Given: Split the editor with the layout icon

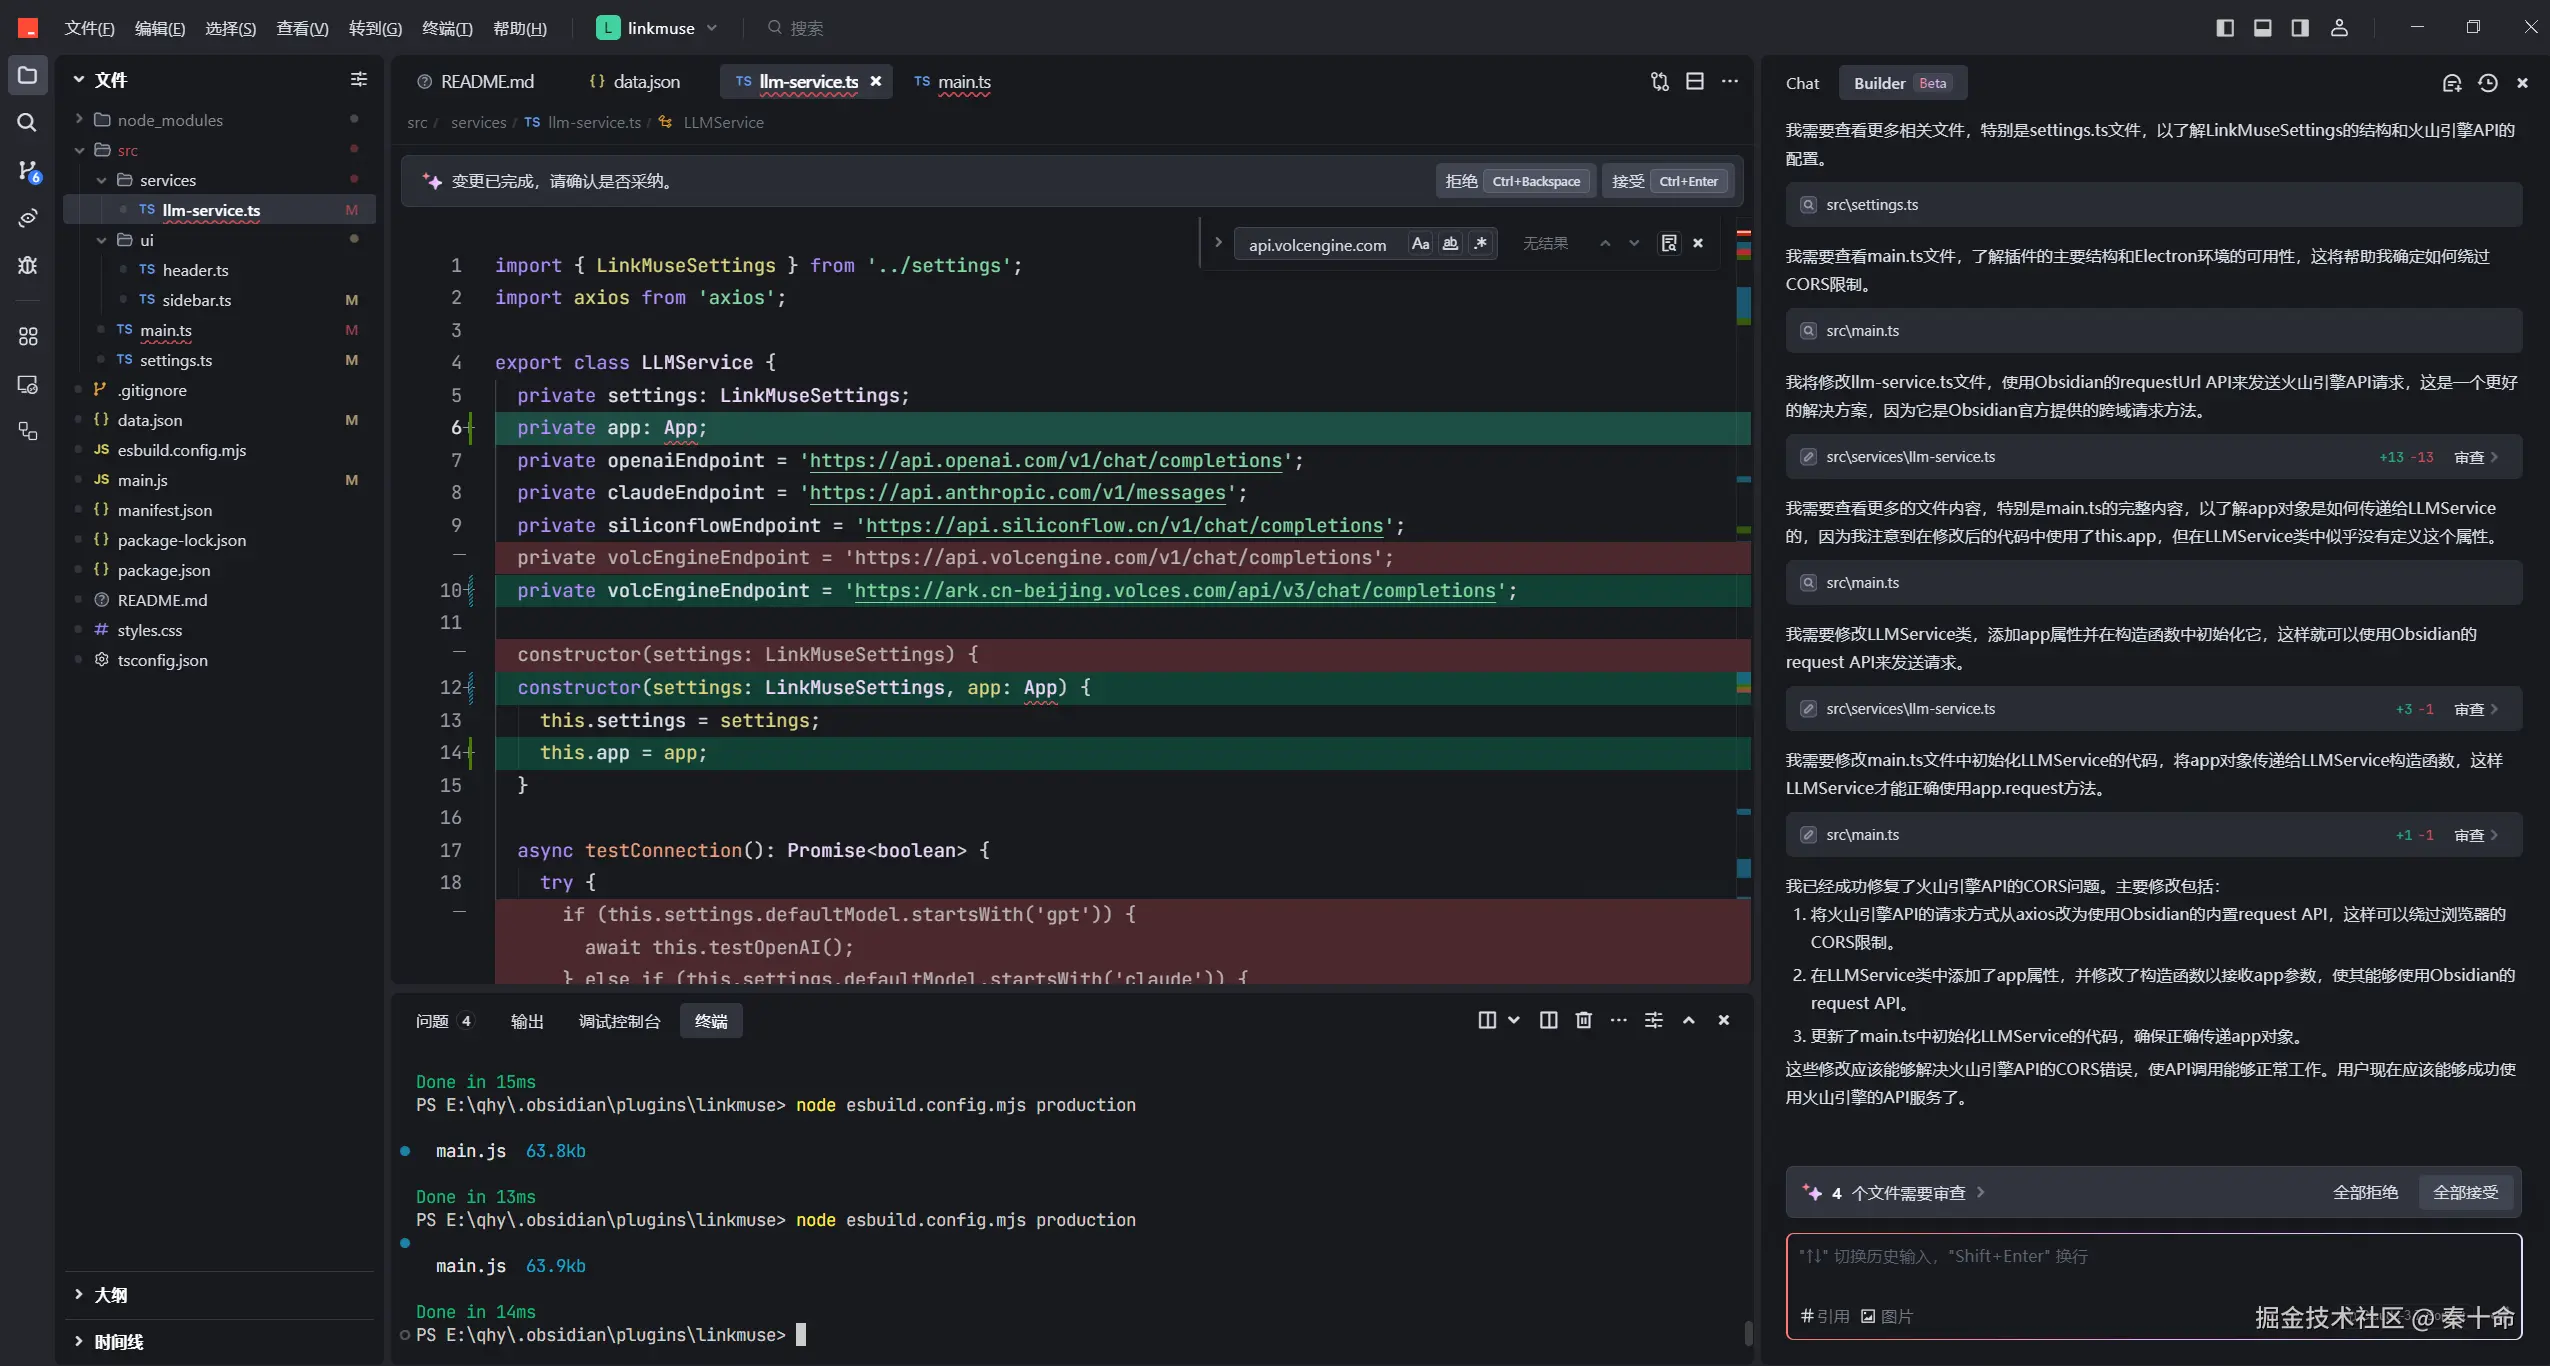Looking at the screenshot, I should click(1694, 81).
